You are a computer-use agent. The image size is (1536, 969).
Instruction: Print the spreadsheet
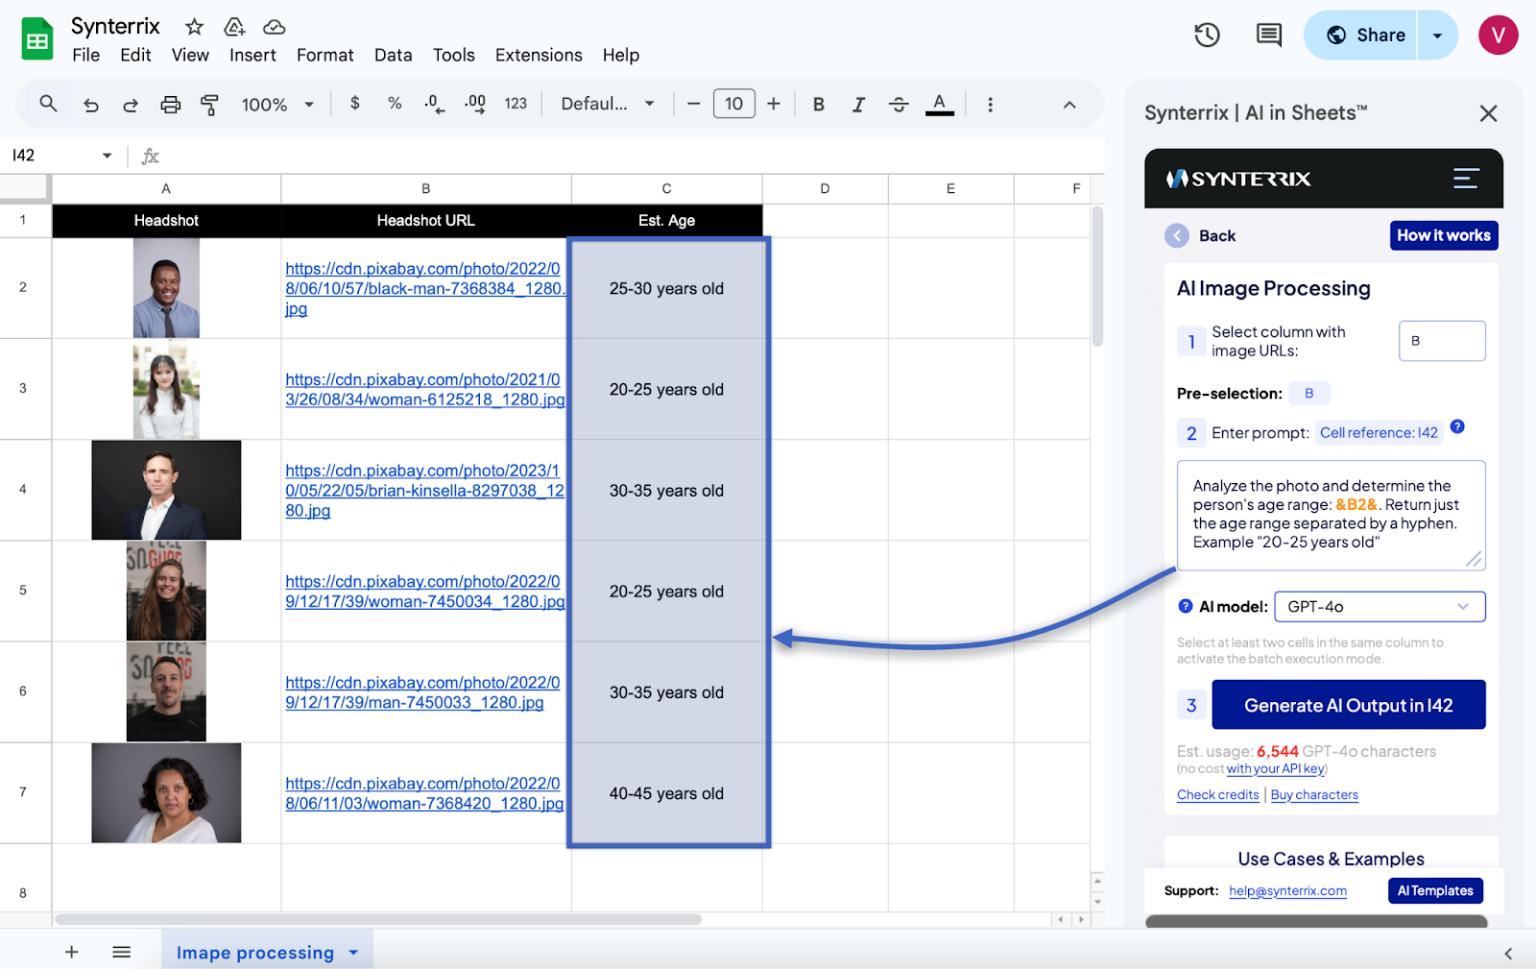click(x=170, y=103)
